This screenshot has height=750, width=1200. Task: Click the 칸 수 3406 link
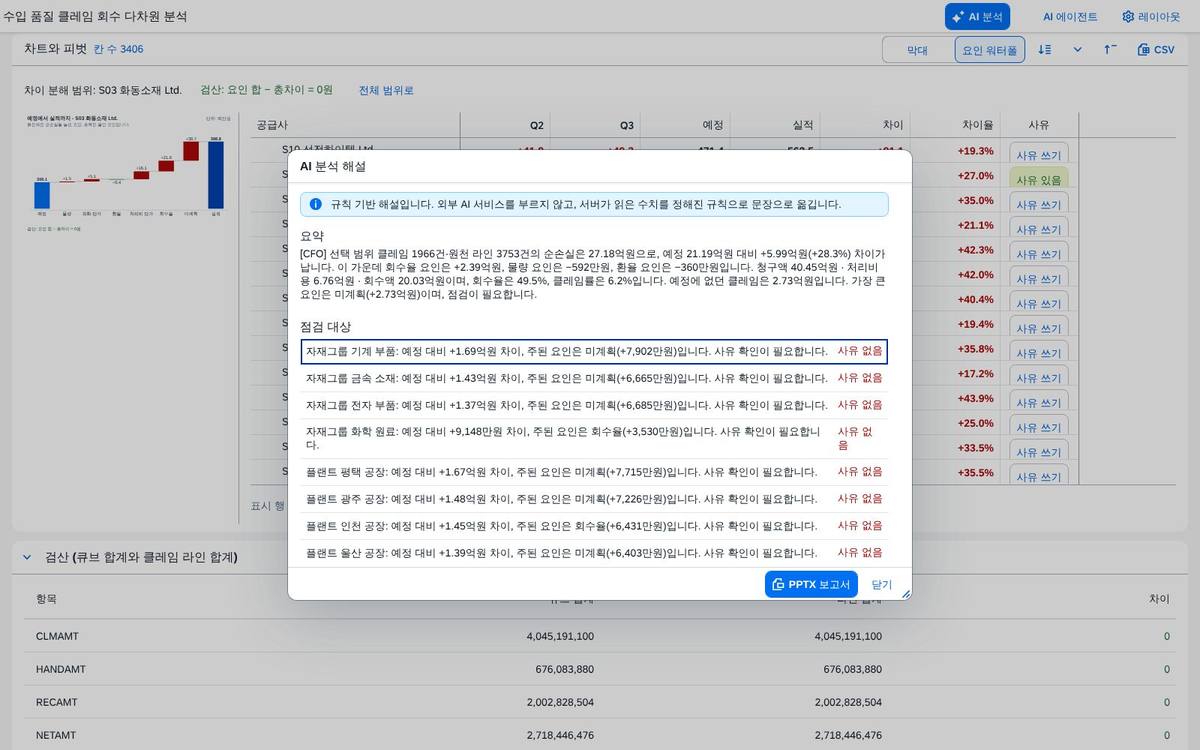point(118,49)
